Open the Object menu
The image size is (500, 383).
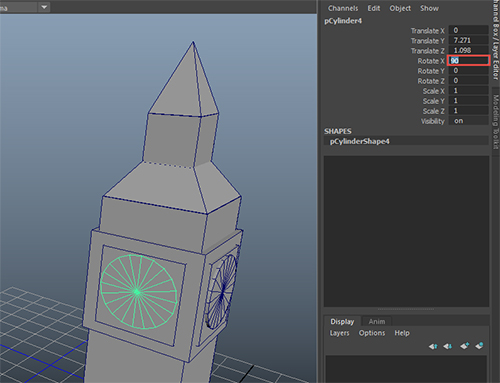tap(400, 8)
